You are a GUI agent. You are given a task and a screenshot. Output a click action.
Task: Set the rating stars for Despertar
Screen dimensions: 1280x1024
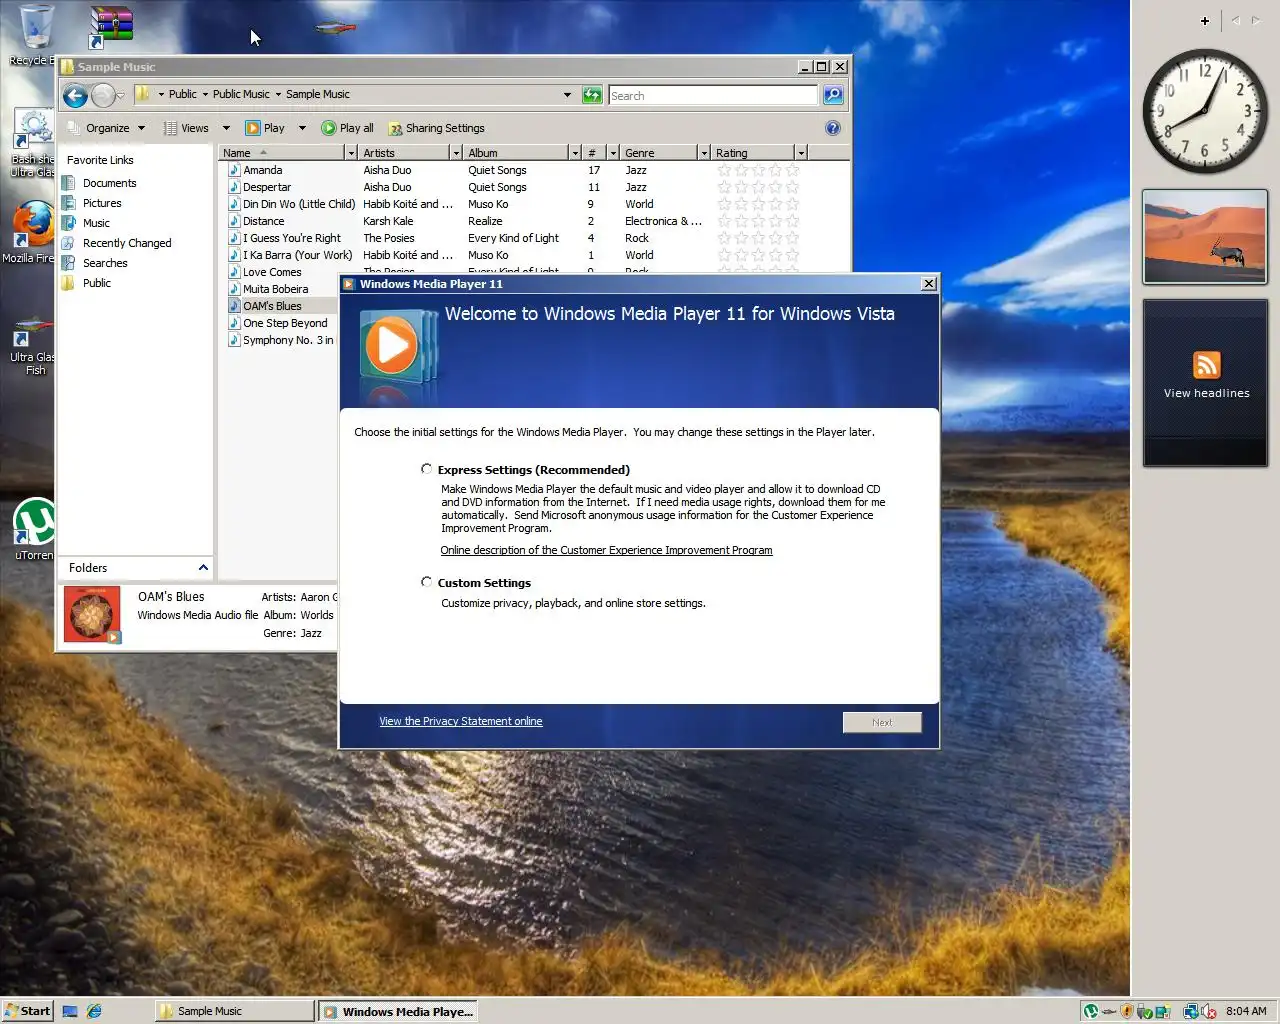tap(758, 187)
